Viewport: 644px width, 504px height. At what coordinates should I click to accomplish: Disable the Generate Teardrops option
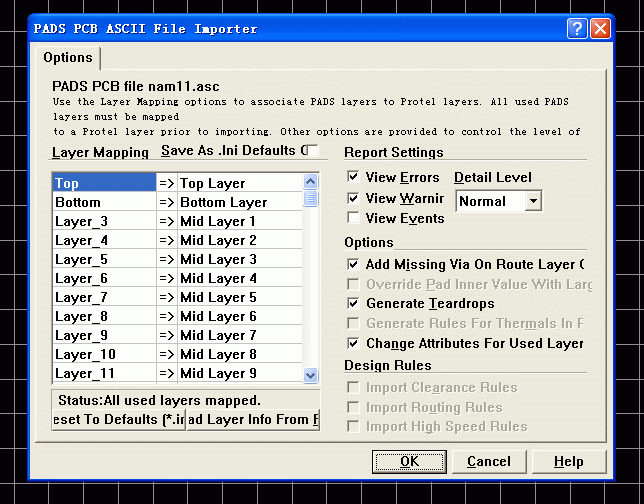(353, 303)
